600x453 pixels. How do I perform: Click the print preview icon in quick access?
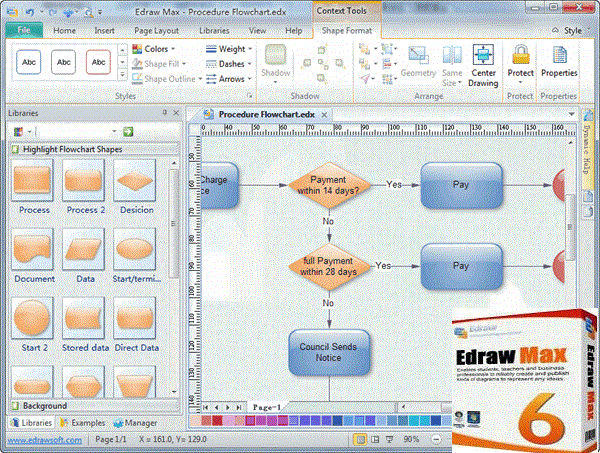coord(88,12)
